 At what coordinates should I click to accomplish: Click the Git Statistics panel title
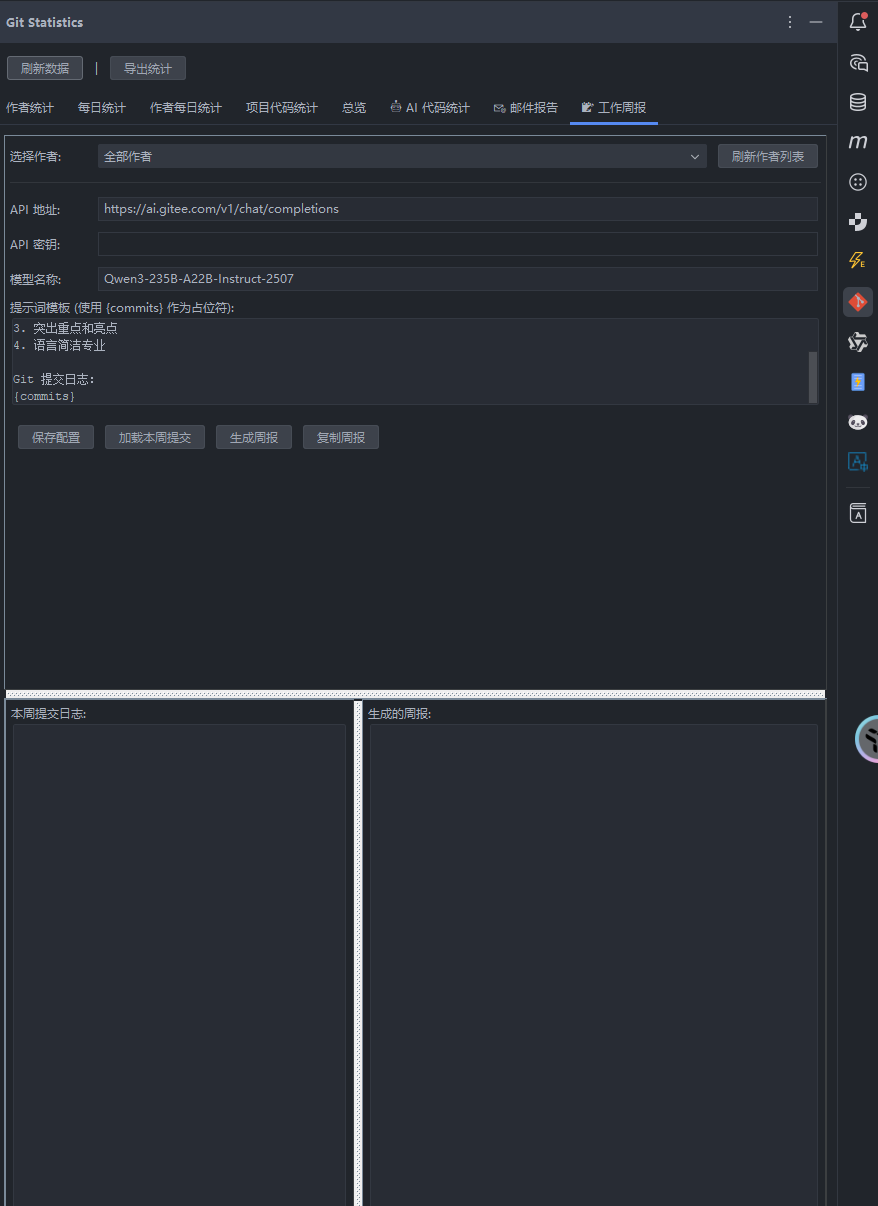tap(45, 22)
